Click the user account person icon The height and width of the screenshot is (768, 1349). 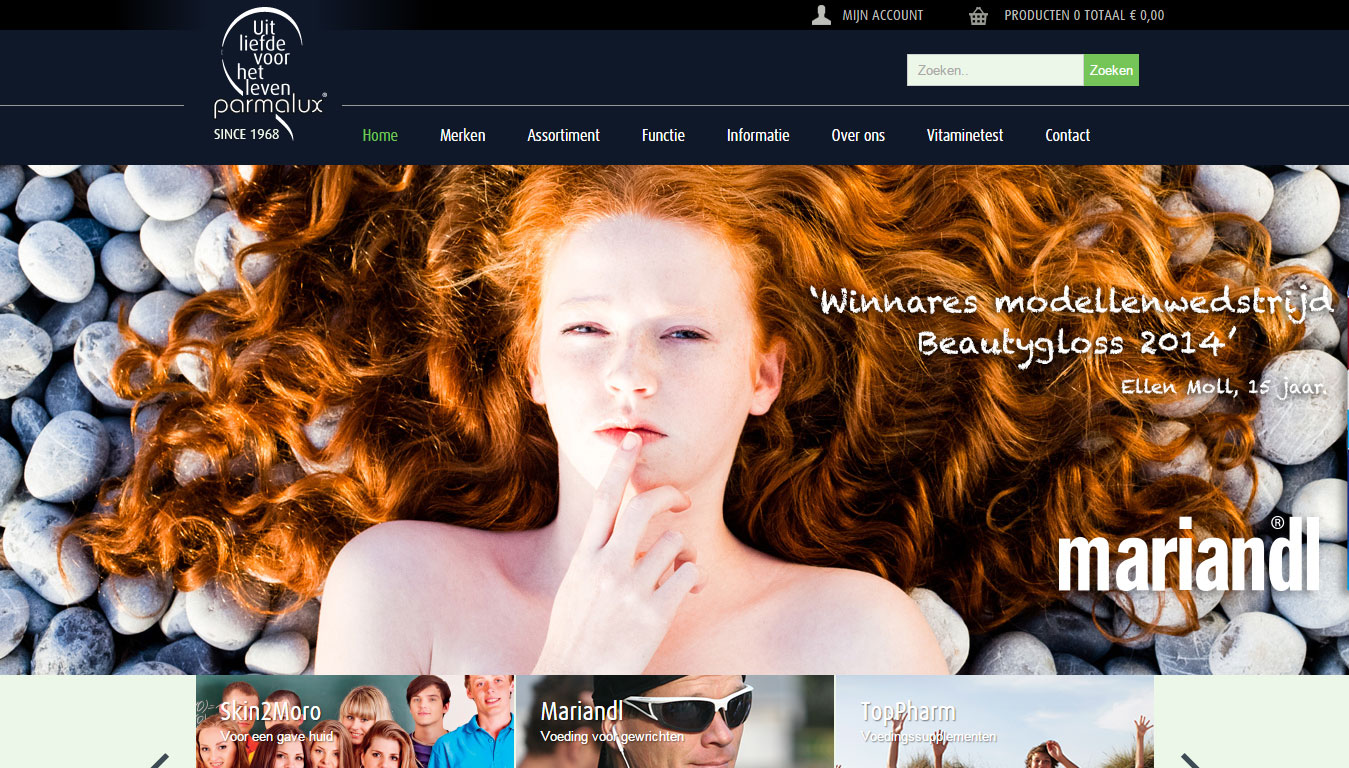coord(821,15)
